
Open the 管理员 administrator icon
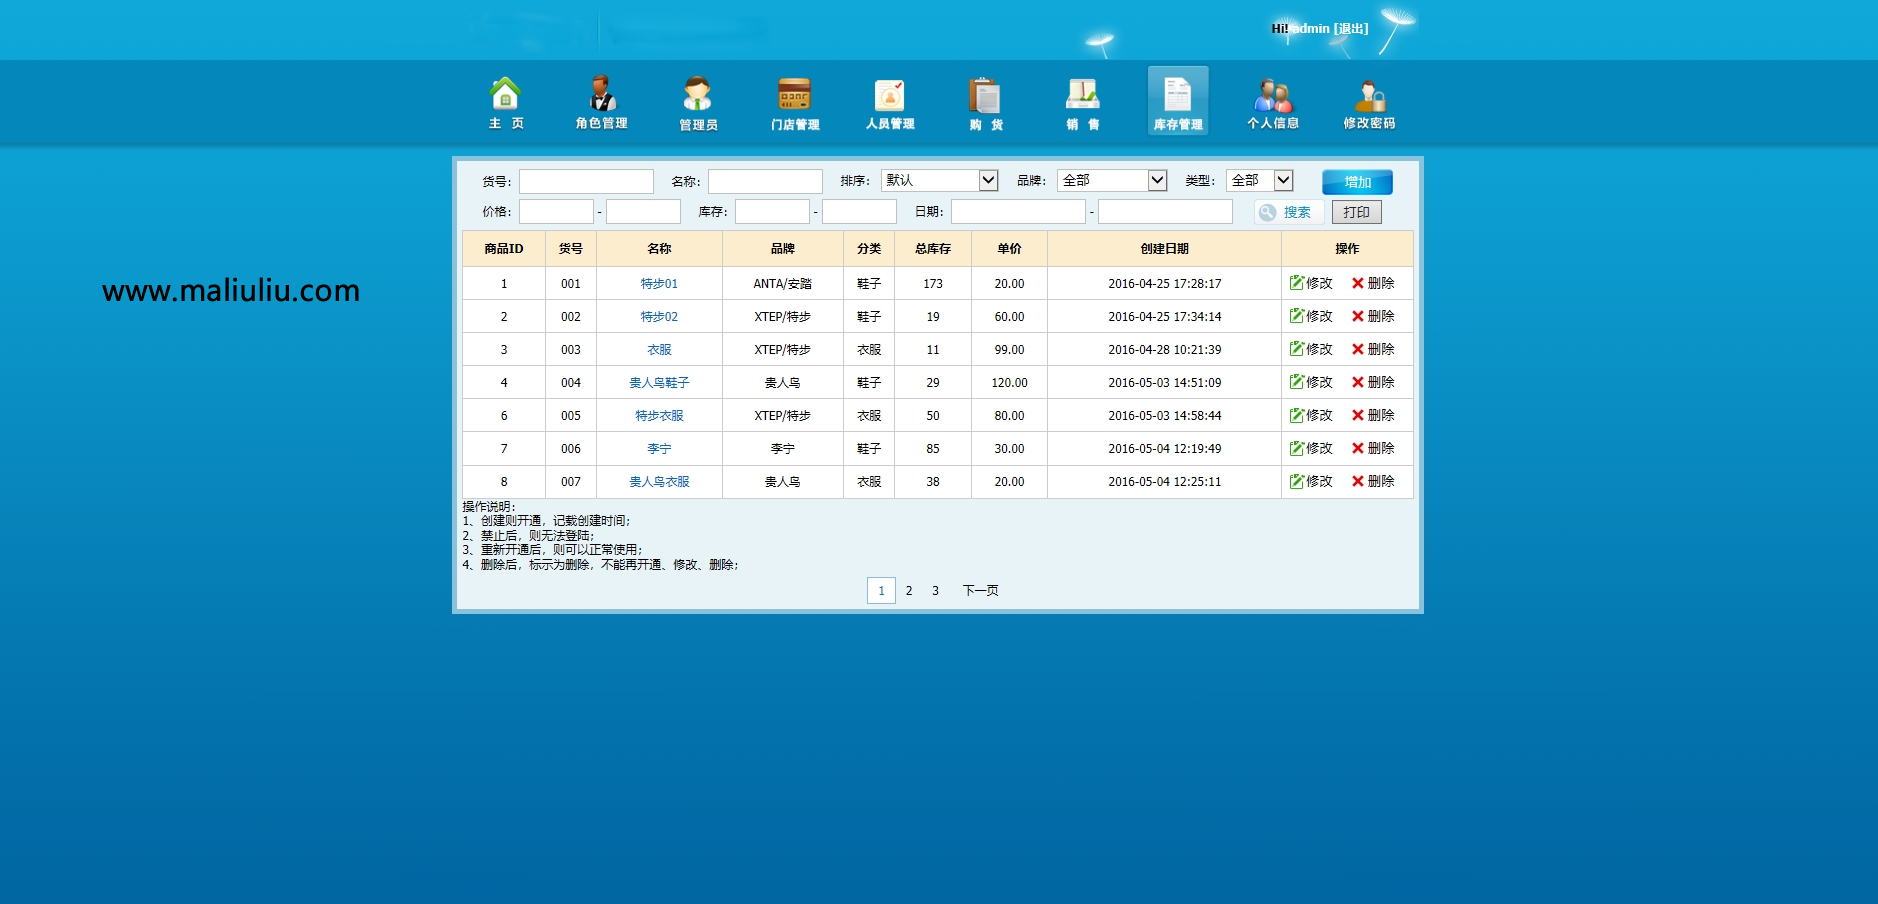pos(698,100)
